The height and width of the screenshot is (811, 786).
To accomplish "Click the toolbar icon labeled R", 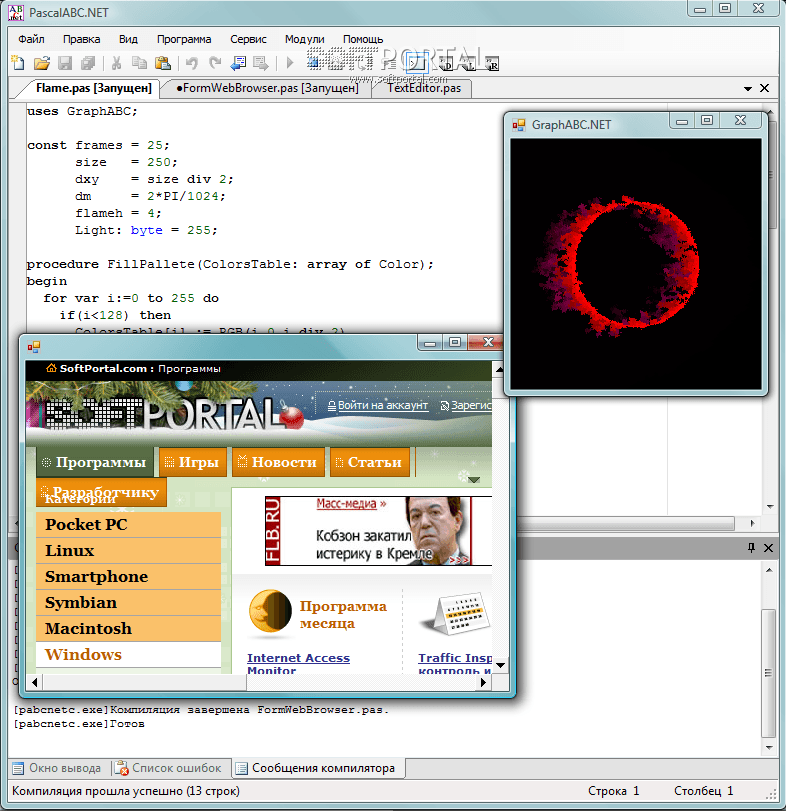I will (x=492, y=64).
